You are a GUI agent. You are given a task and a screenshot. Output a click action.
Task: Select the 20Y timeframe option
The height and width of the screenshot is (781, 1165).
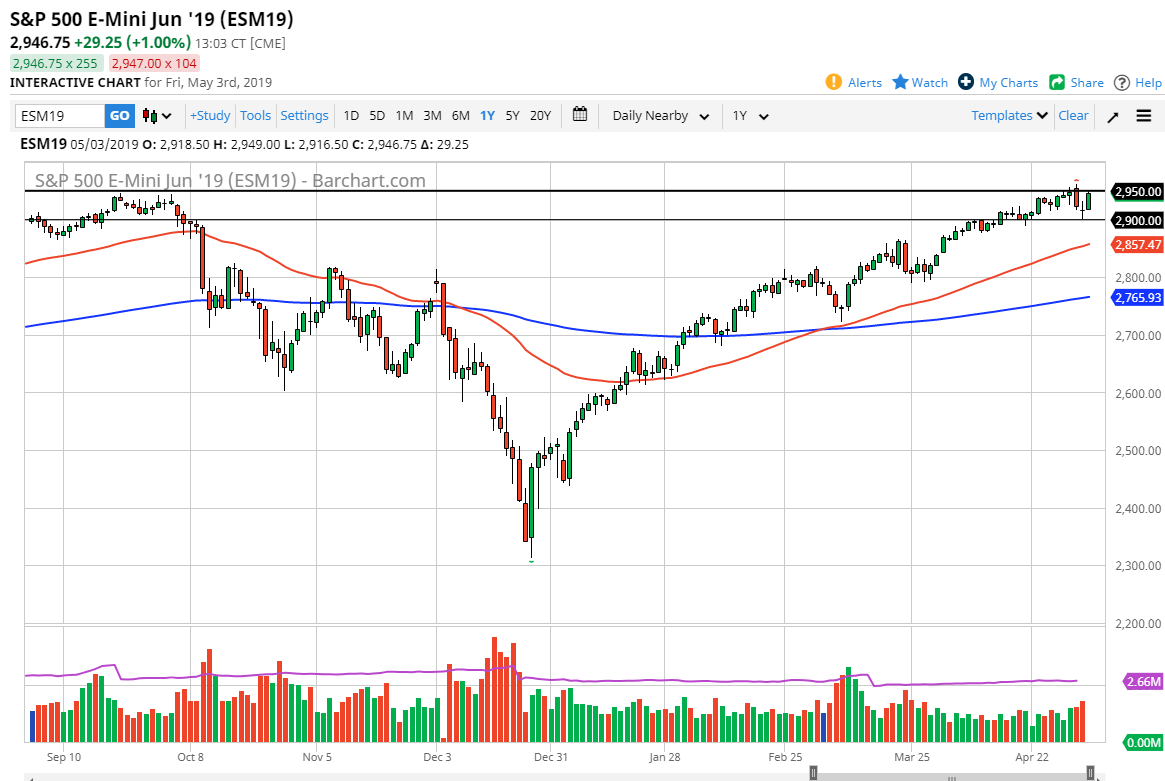click(x=539, y=116)
